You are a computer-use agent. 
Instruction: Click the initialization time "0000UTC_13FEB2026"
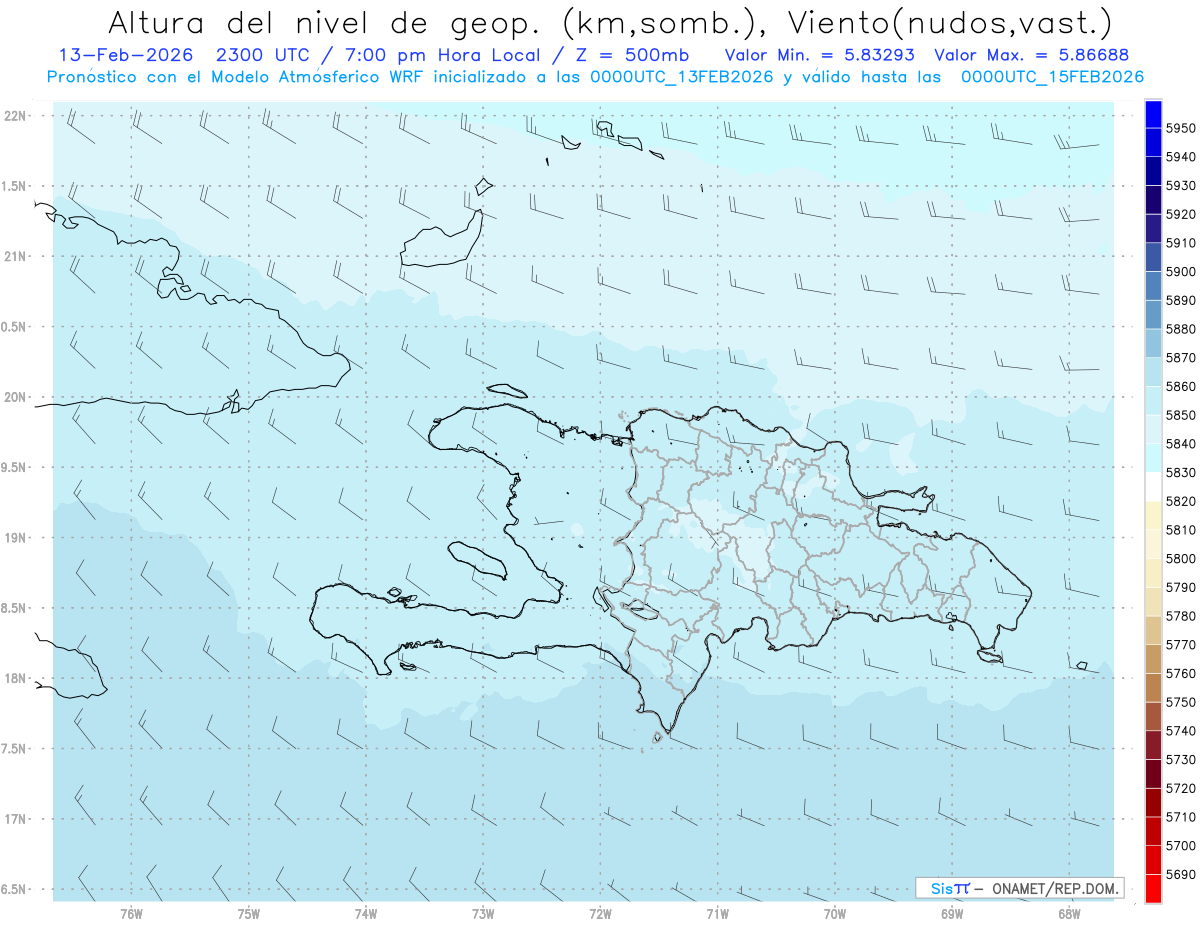pyautogui.click(x=682, y=77)
